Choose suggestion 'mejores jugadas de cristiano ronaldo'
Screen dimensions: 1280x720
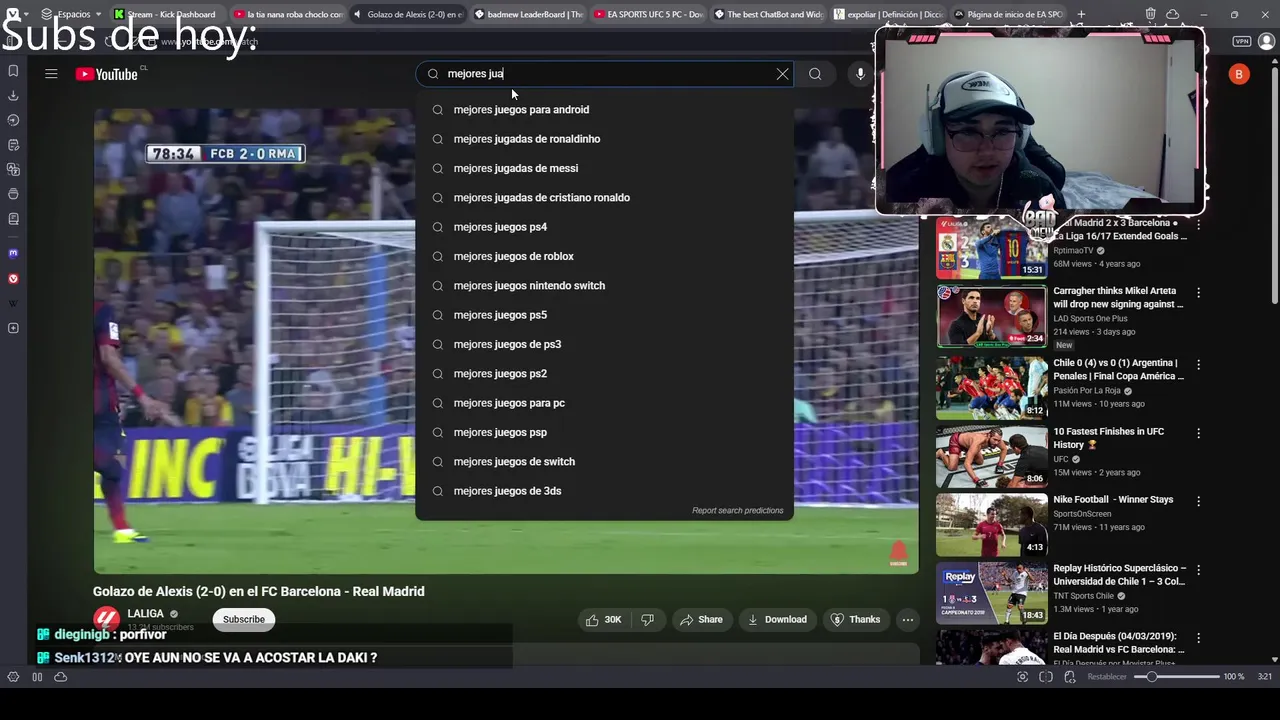point(604,198)
